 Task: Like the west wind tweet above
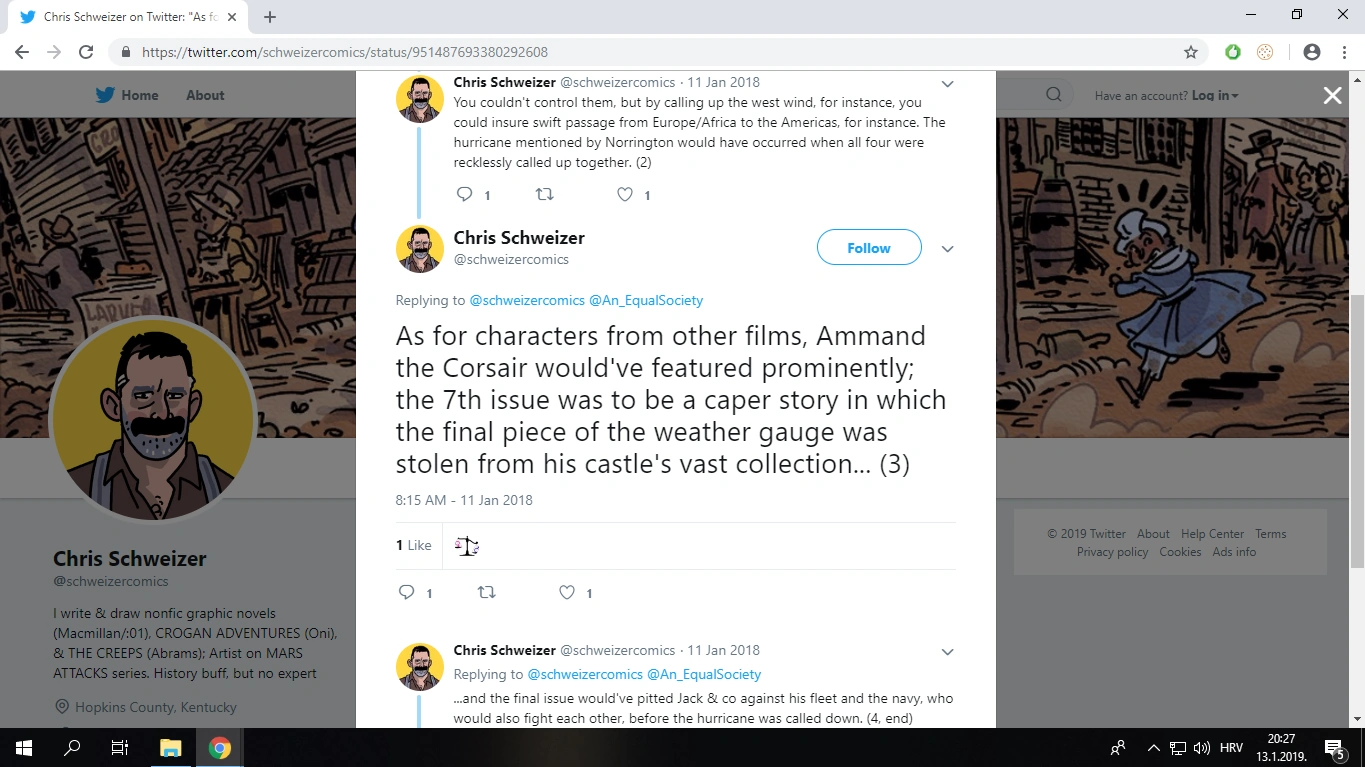[625, 195]
